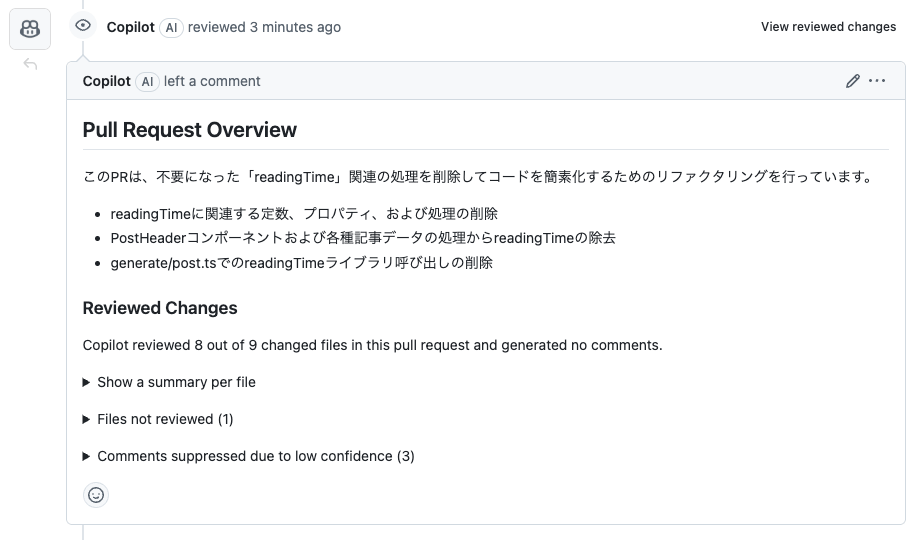This screenshot has width=920, height=540.
Task: Expand 'Comments suppressed due to low confidence'
Action: click(249, 456)
